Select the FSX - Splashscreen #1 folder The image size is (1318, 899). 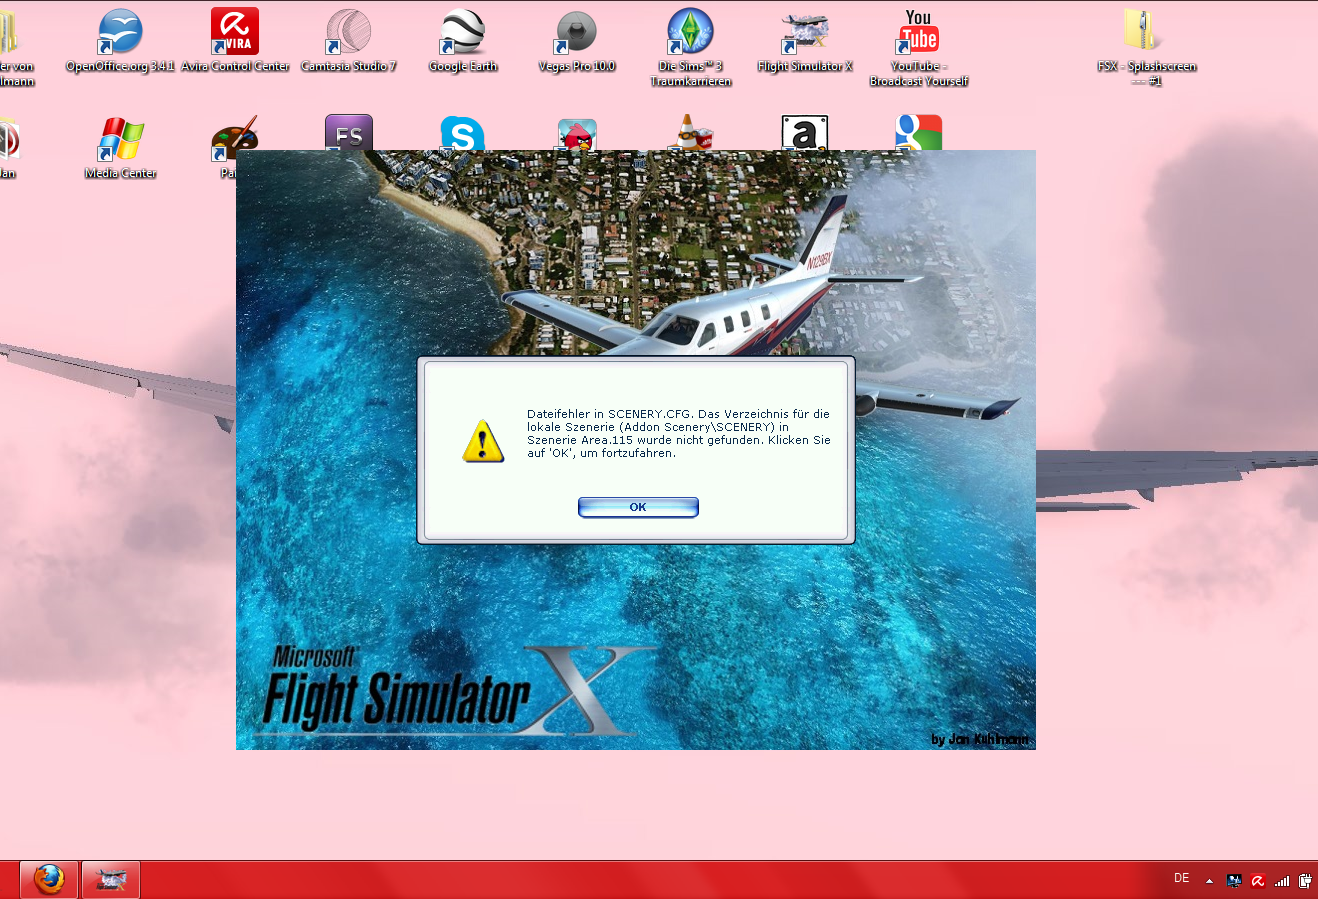(x=1147, y=47)
